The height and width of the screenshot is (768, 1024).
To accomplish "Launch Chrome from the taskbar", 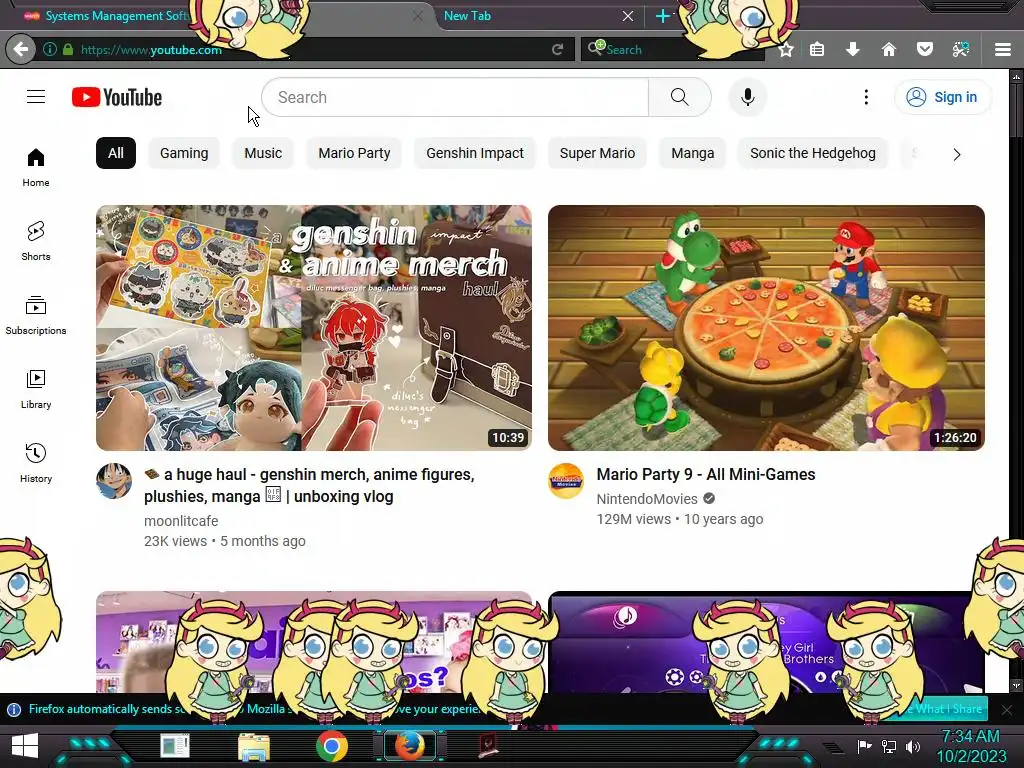I will click(332, 746).
